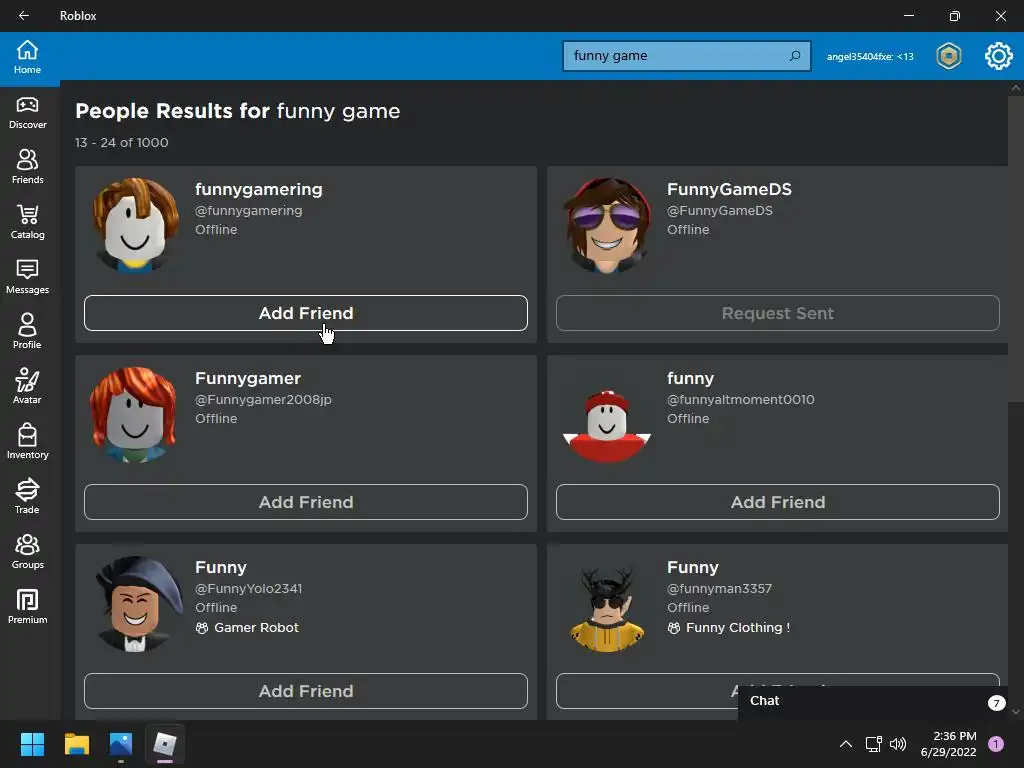Go to Profile in the sidebar
The width and height of the screenshot is (1024, 768).
[27, 332]
